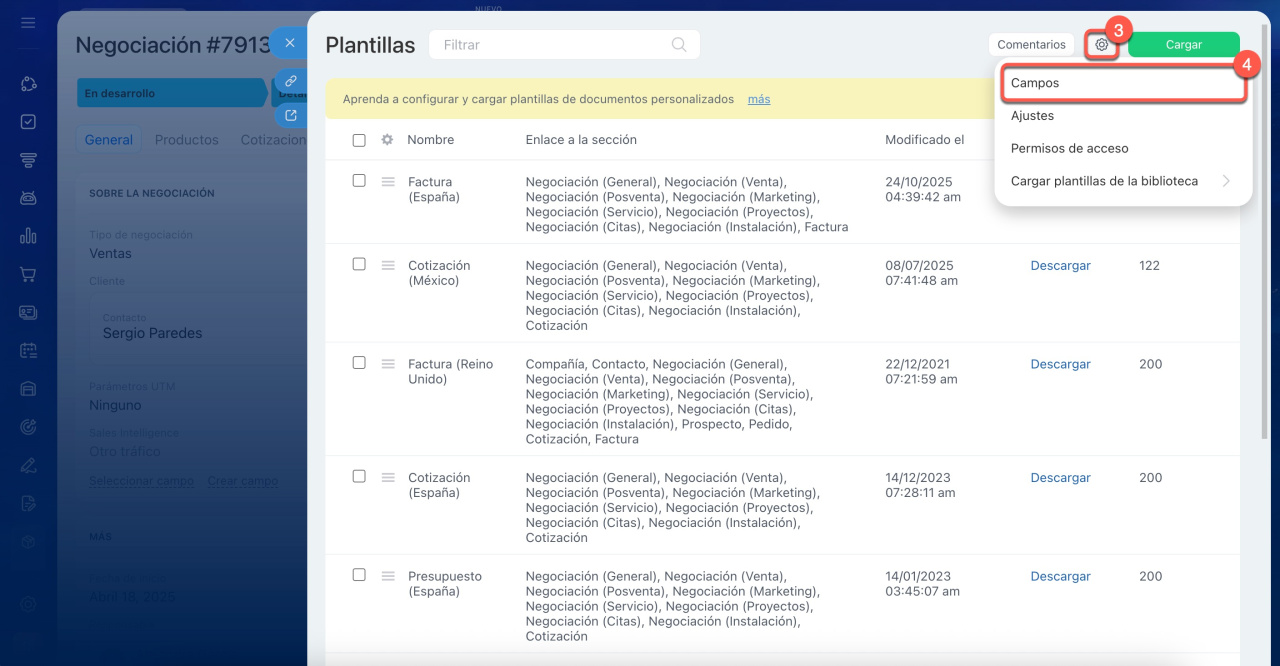The width and height of the screenshot is (1280, 666).
Task: Click the column settings gear in table header
Action: pos(387,140)
